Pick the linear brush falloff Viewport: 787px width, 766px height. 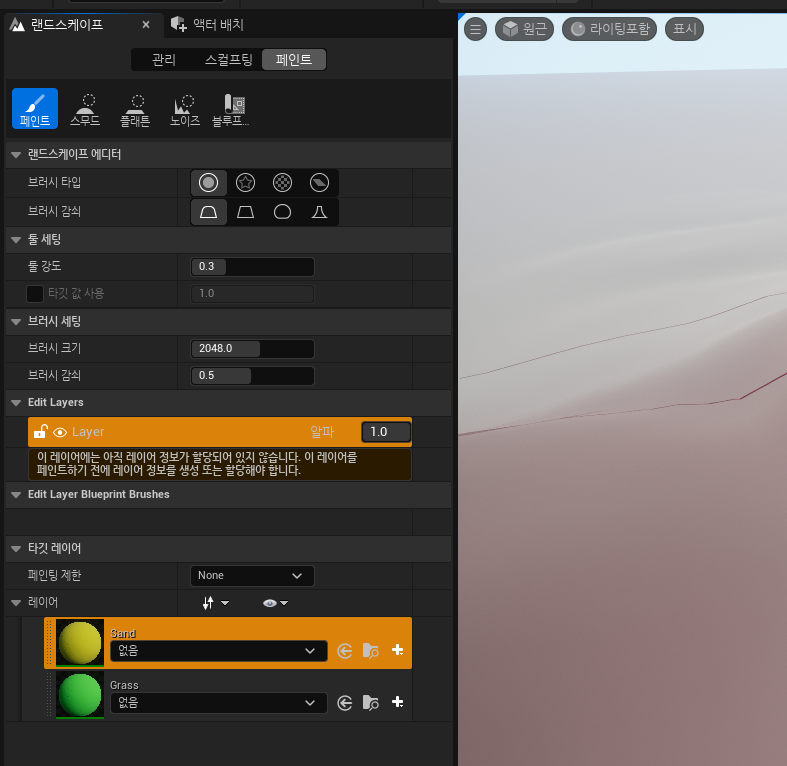(245, 212)
